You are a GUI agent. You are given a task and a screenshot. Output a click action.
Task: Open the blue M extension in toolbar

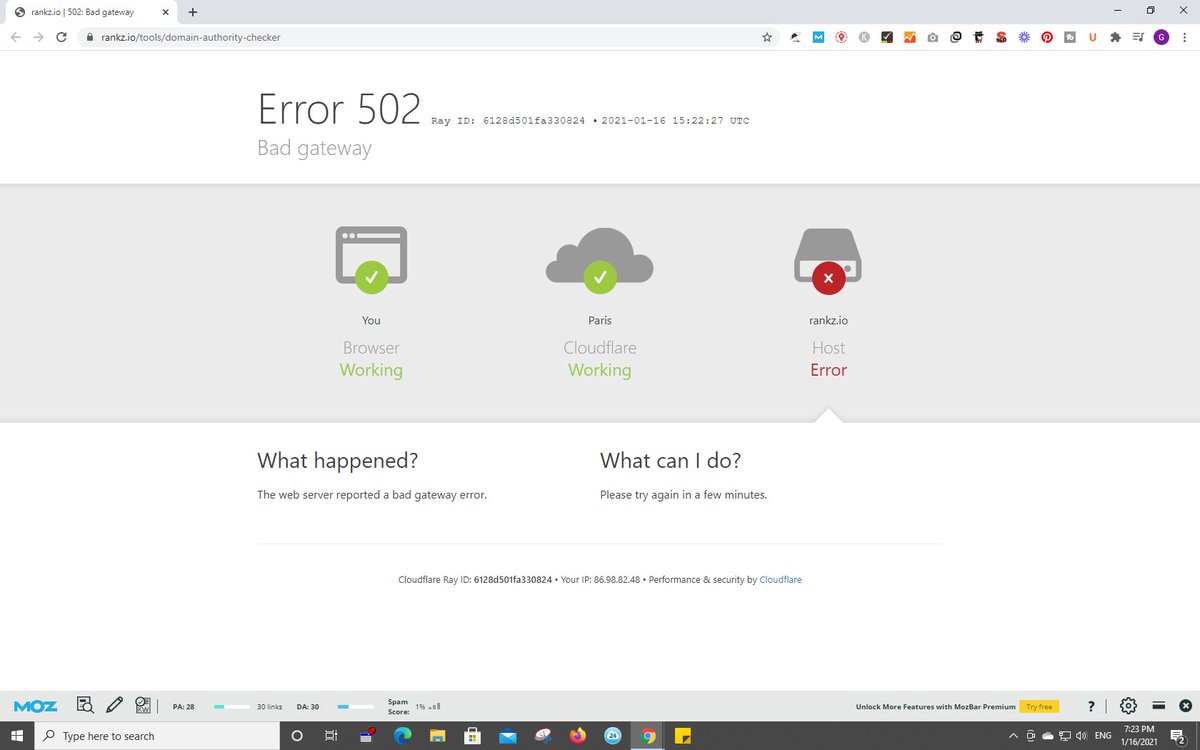point(817,37)
